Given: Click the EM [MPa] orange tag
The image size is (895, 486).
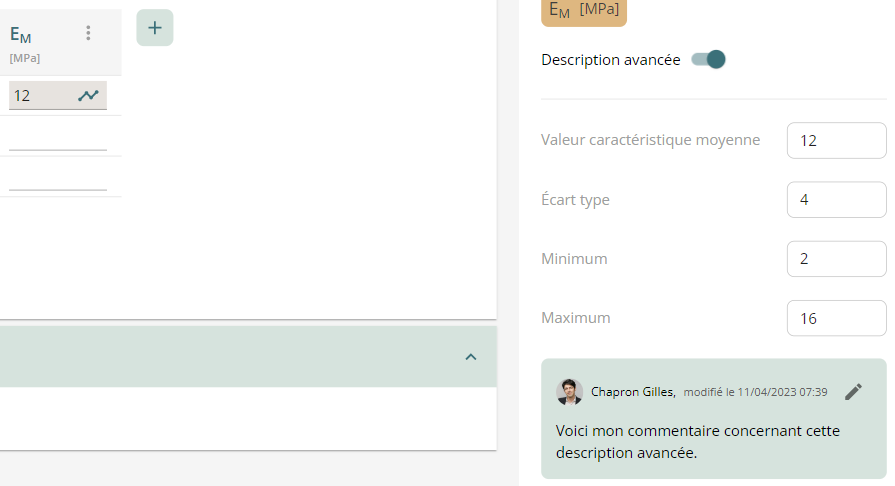Looking at the screenshot, I should tap(584, 10).
